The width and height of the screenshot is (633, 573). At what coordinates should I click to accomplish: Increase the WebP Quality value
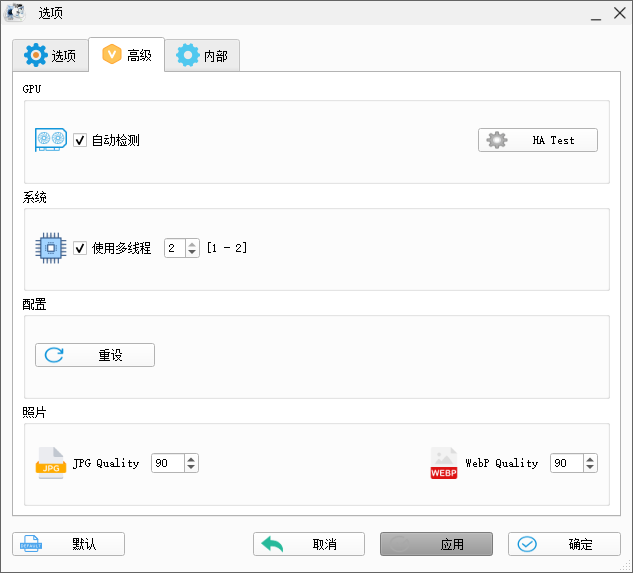click(x=590, y=459)
